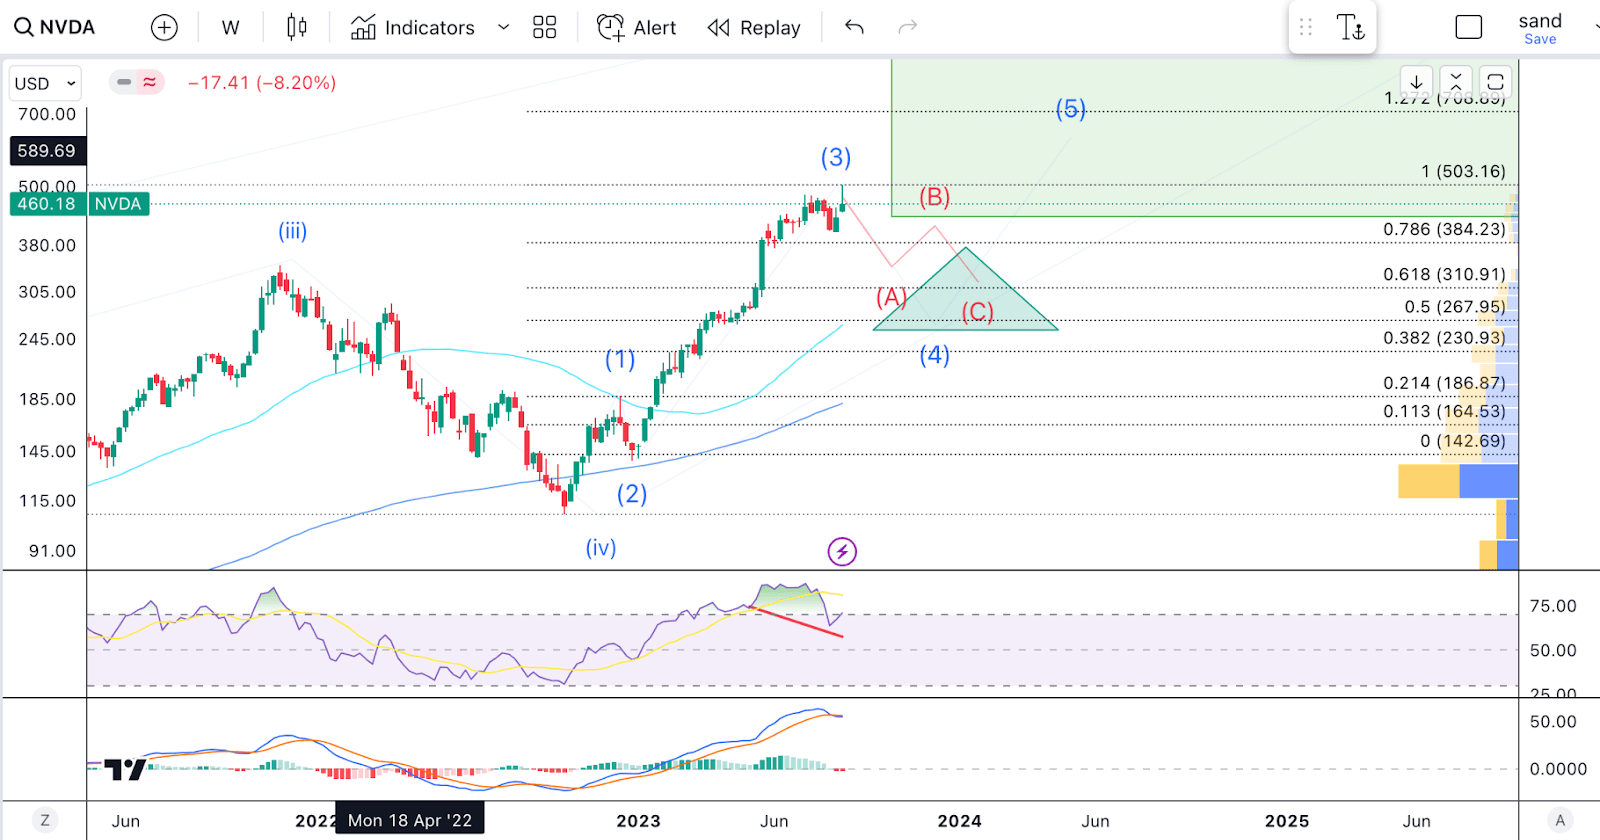1600x840 pixels.
Task: Select the blue (iii) wave label
Action: pyautogui.click(x=293, y=232)
